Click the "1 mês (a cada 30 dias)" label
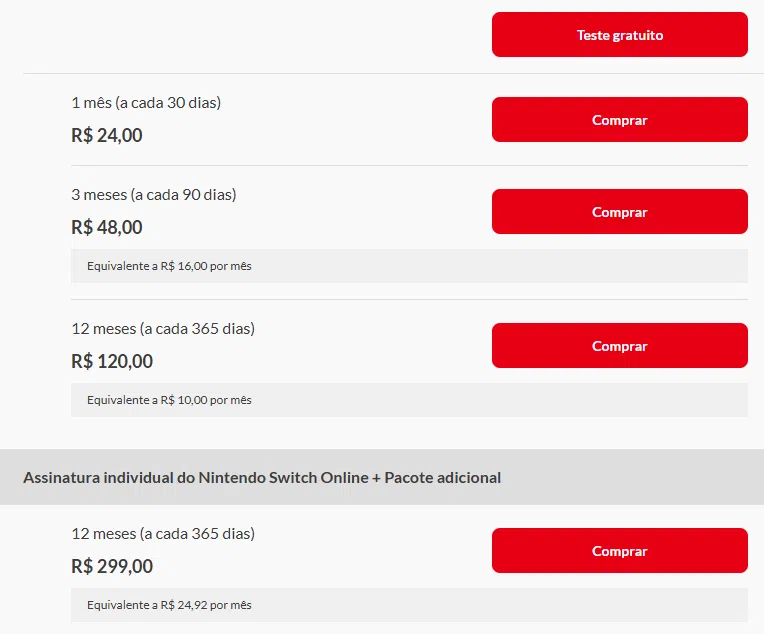 click(146, 103)
